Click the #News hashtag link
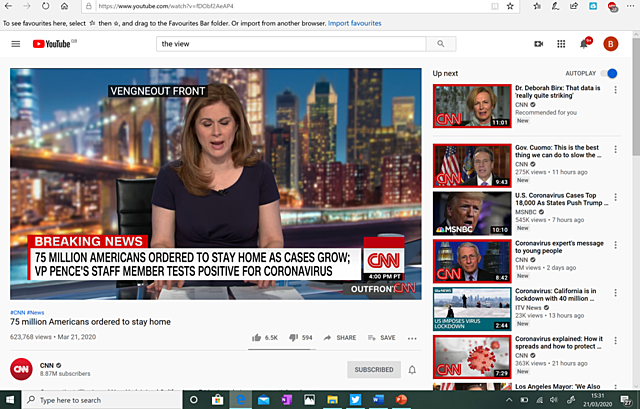640x409 pixels. click(x=36, y=312)
